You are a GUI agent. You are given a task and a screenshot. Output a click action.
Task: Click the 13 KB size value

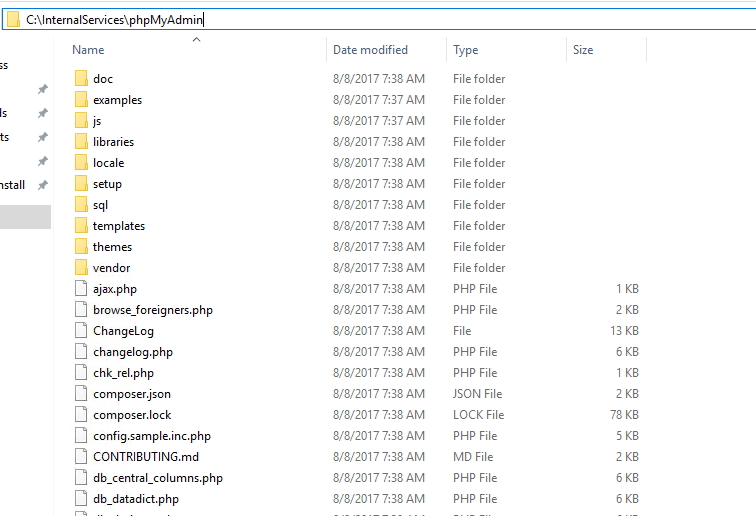(x=624, y=331)
